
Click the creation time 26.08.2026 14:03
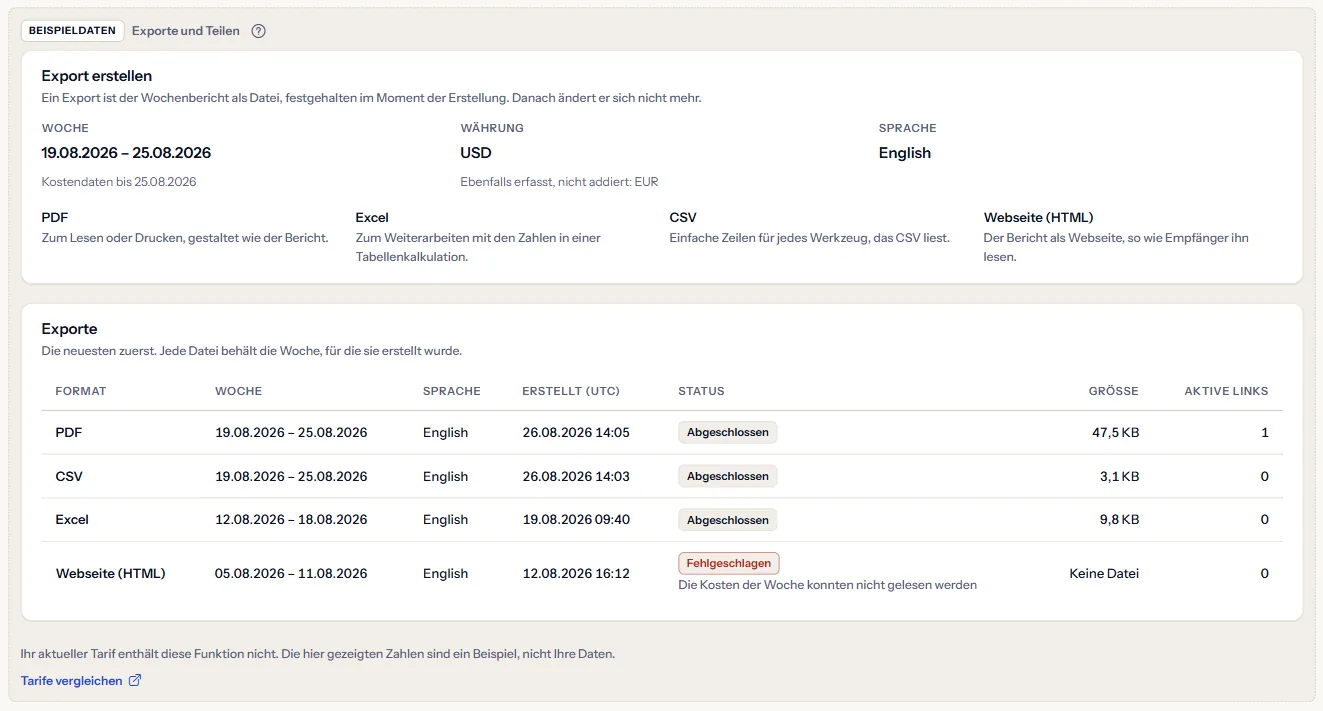576,476
